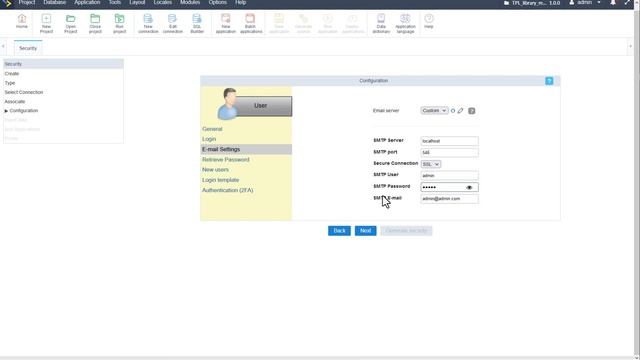Open the Email server Custom dropdown
Image resolution: width=640 pixels, height=360 pixels.
(x=434, y=111)
